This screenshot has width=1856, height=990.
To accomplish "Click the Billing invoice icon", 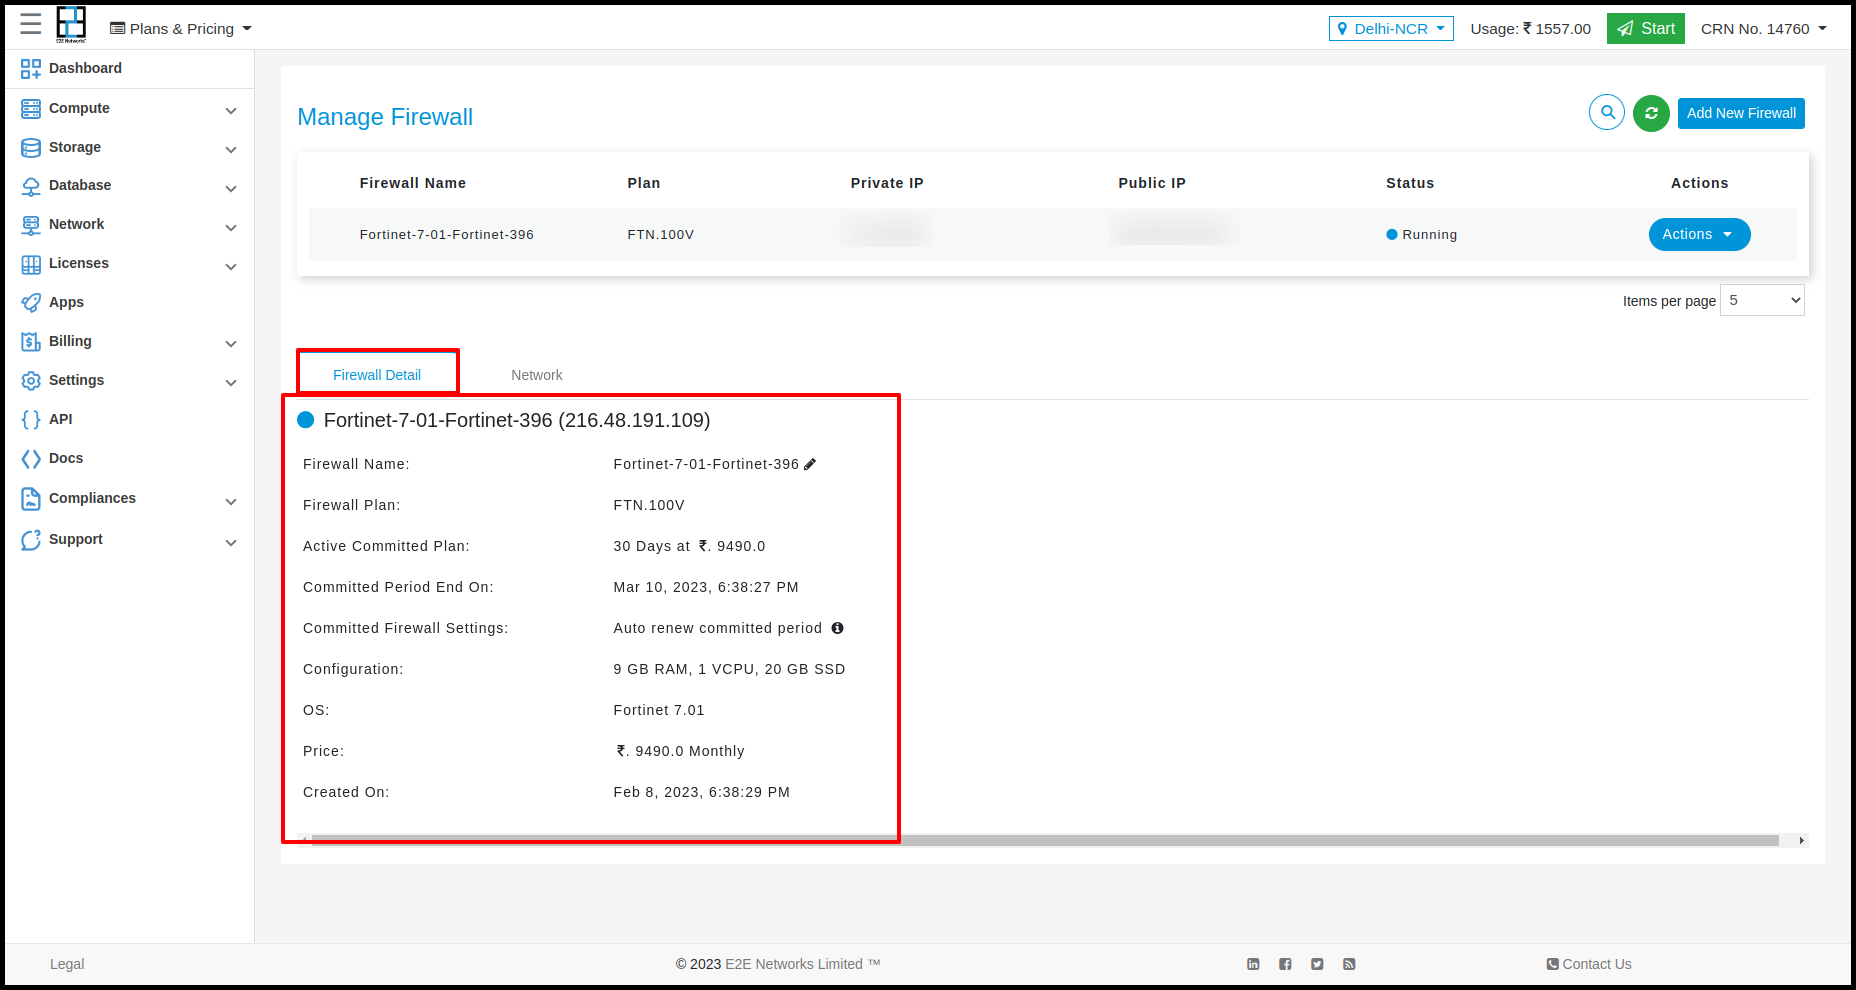I will (x=31, y=342).
